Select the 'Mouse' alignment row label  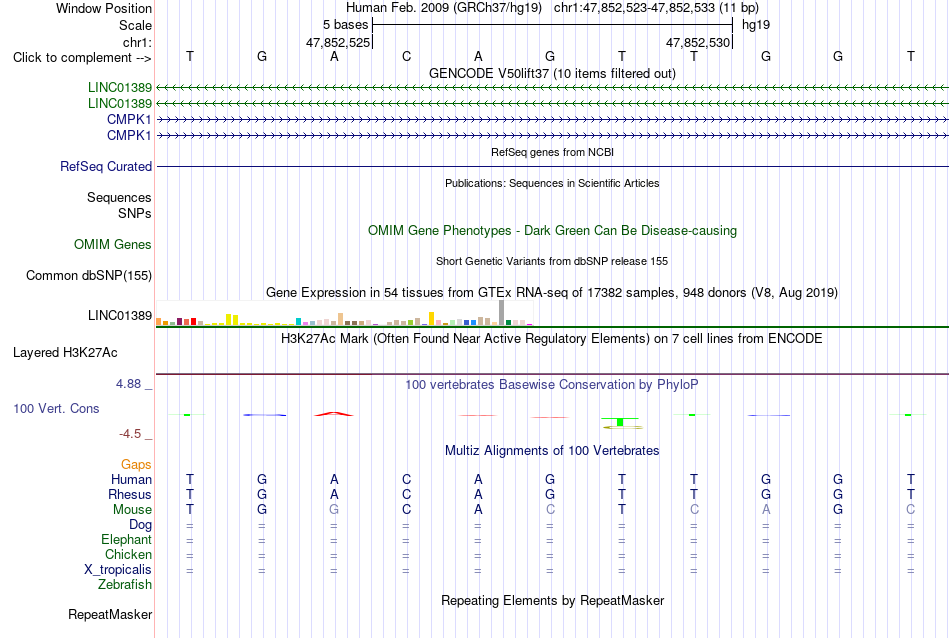click(132, 510)
